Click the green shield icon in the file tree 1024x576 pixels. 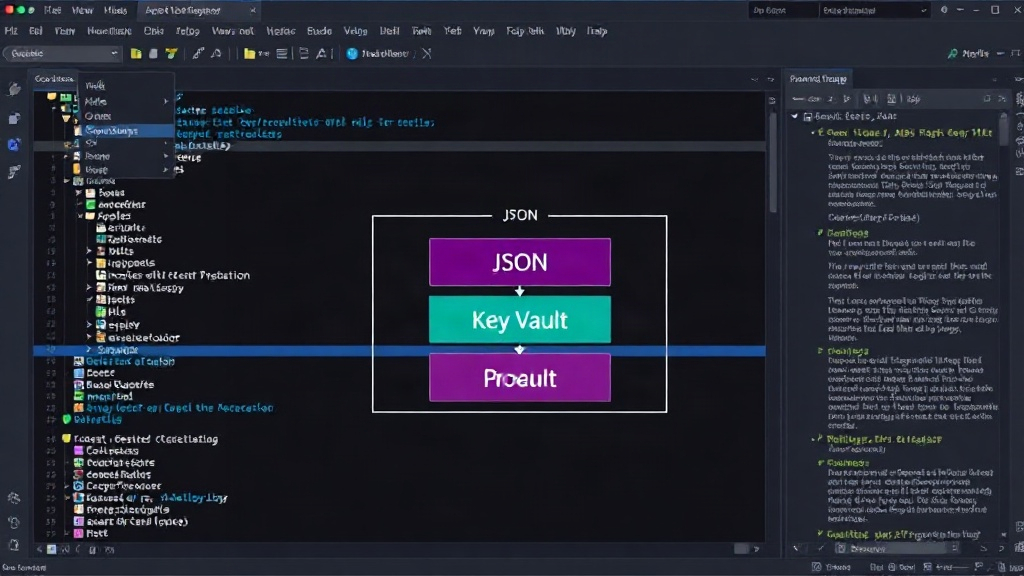click(66, 419)
